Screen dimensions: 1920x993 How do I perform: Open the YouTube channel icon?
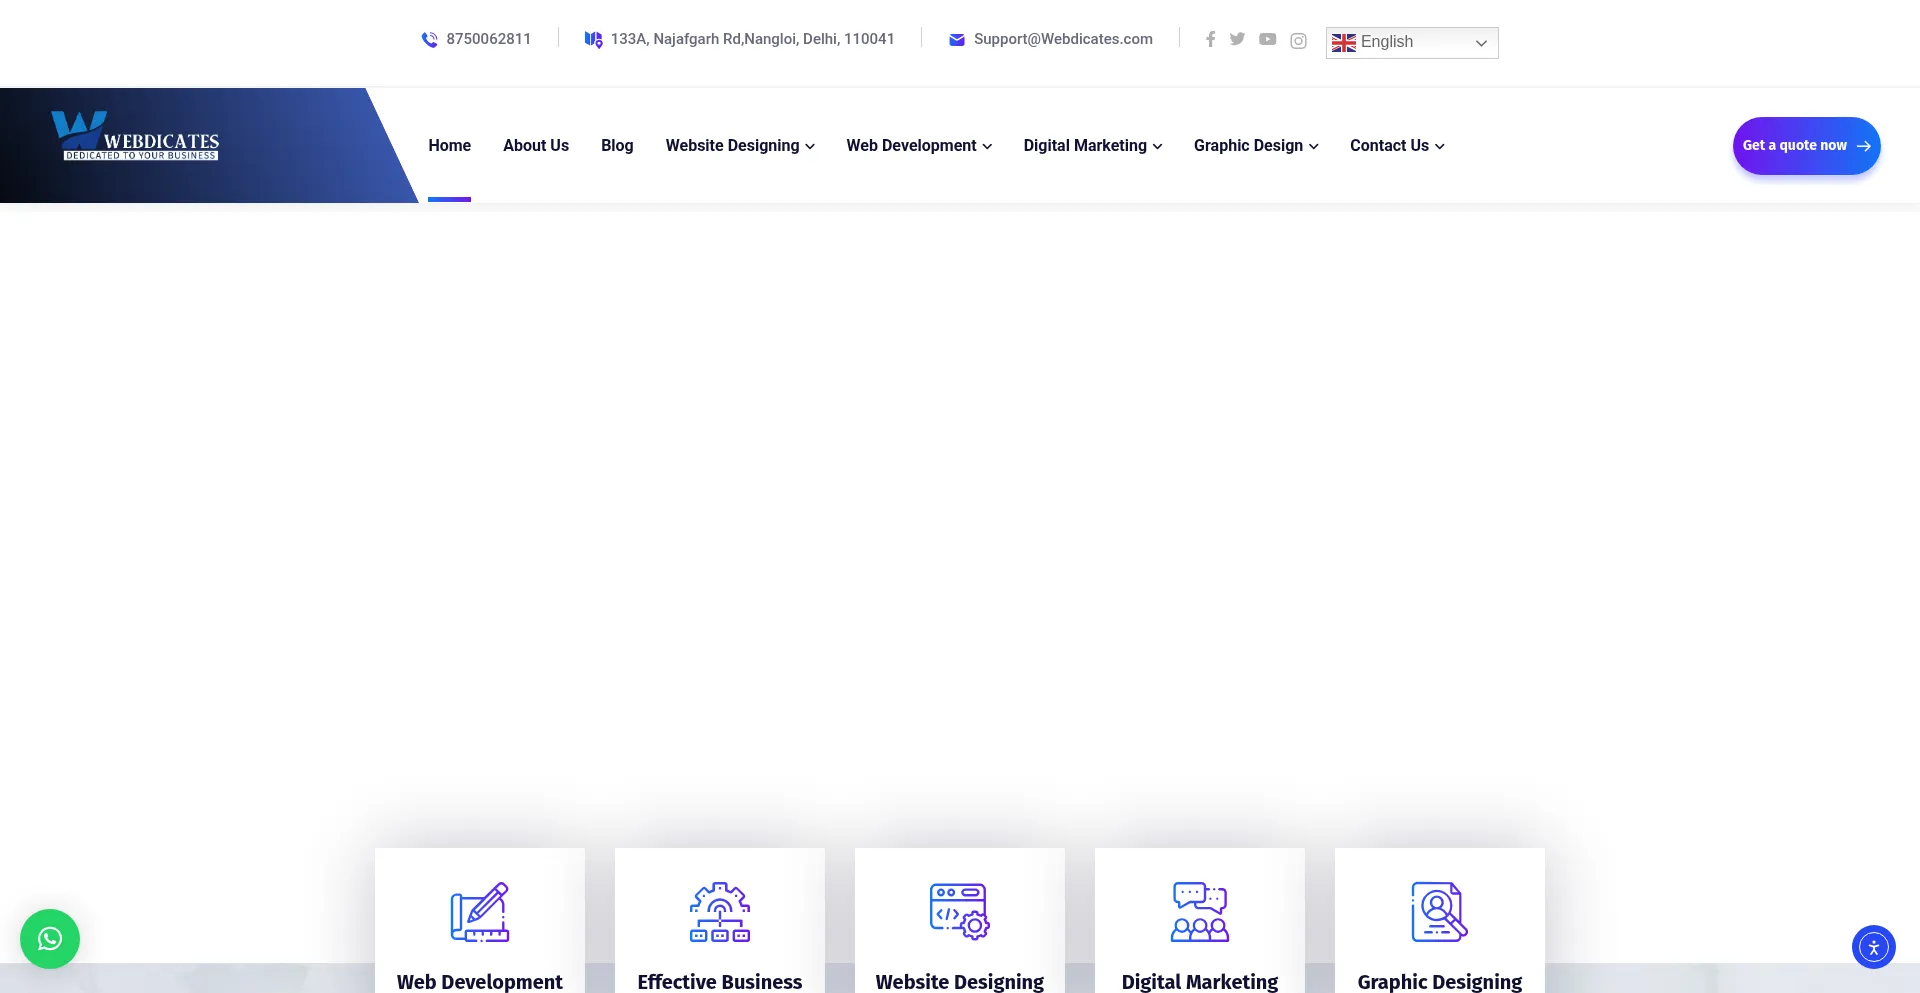pos(1268,39)
